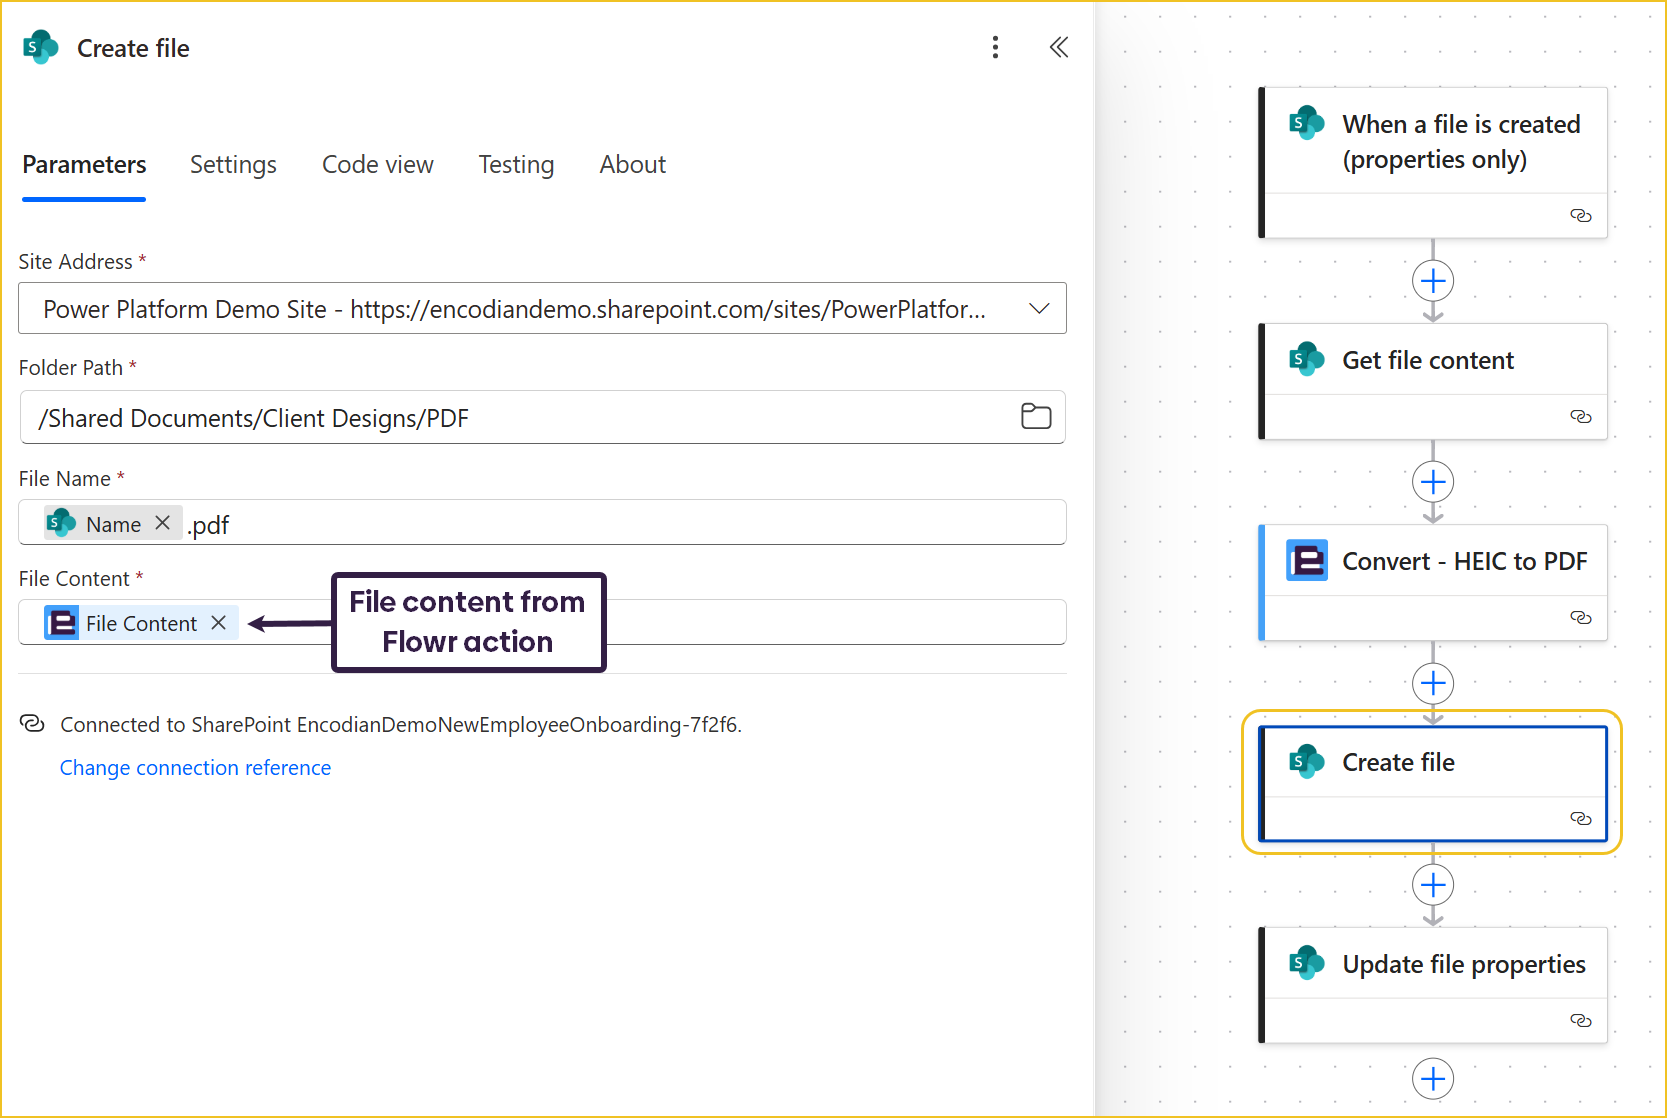The width and height of the screenshot is (1667, 1118).
Task: Insert step below Get file content
Action: click(1432, 482)
